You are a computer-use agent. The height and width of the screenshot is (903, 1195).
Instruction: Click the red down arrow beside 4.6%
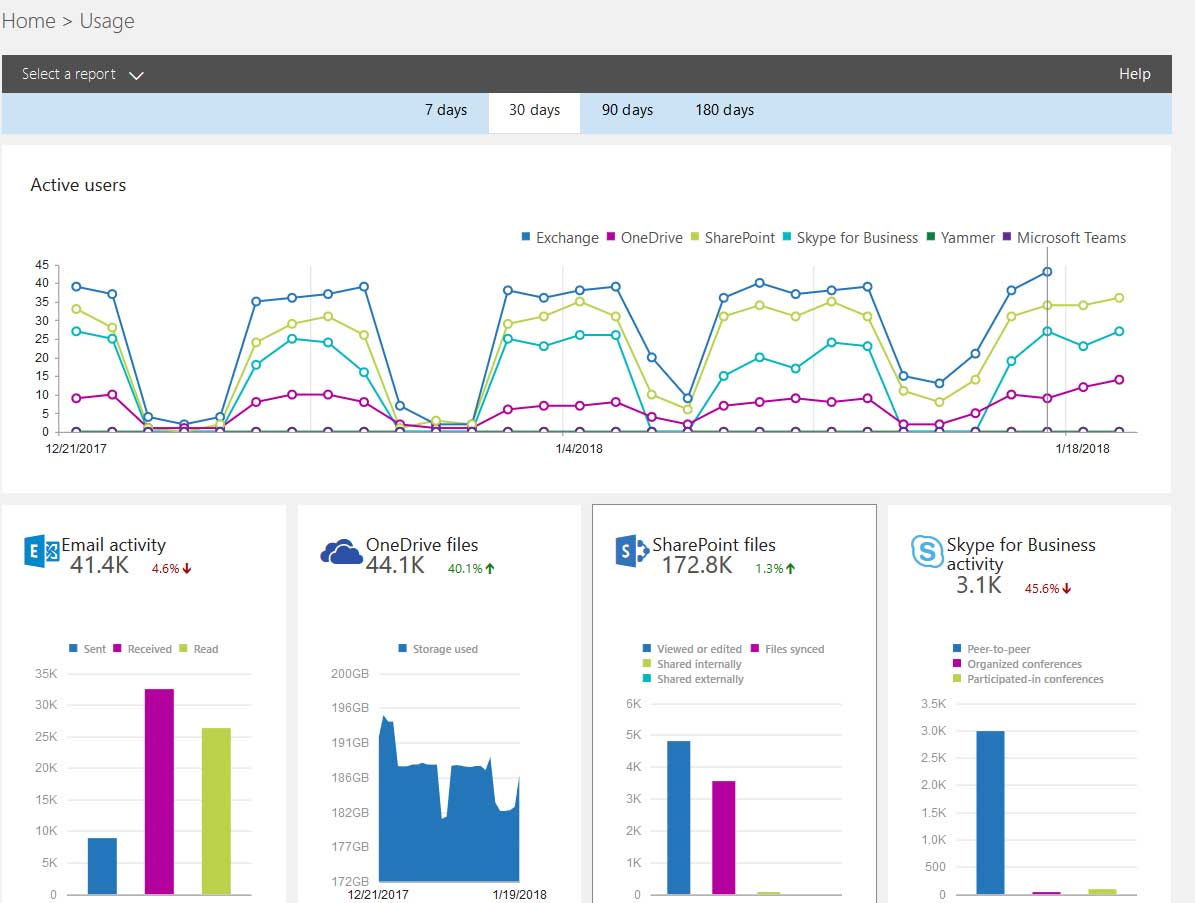187,569
